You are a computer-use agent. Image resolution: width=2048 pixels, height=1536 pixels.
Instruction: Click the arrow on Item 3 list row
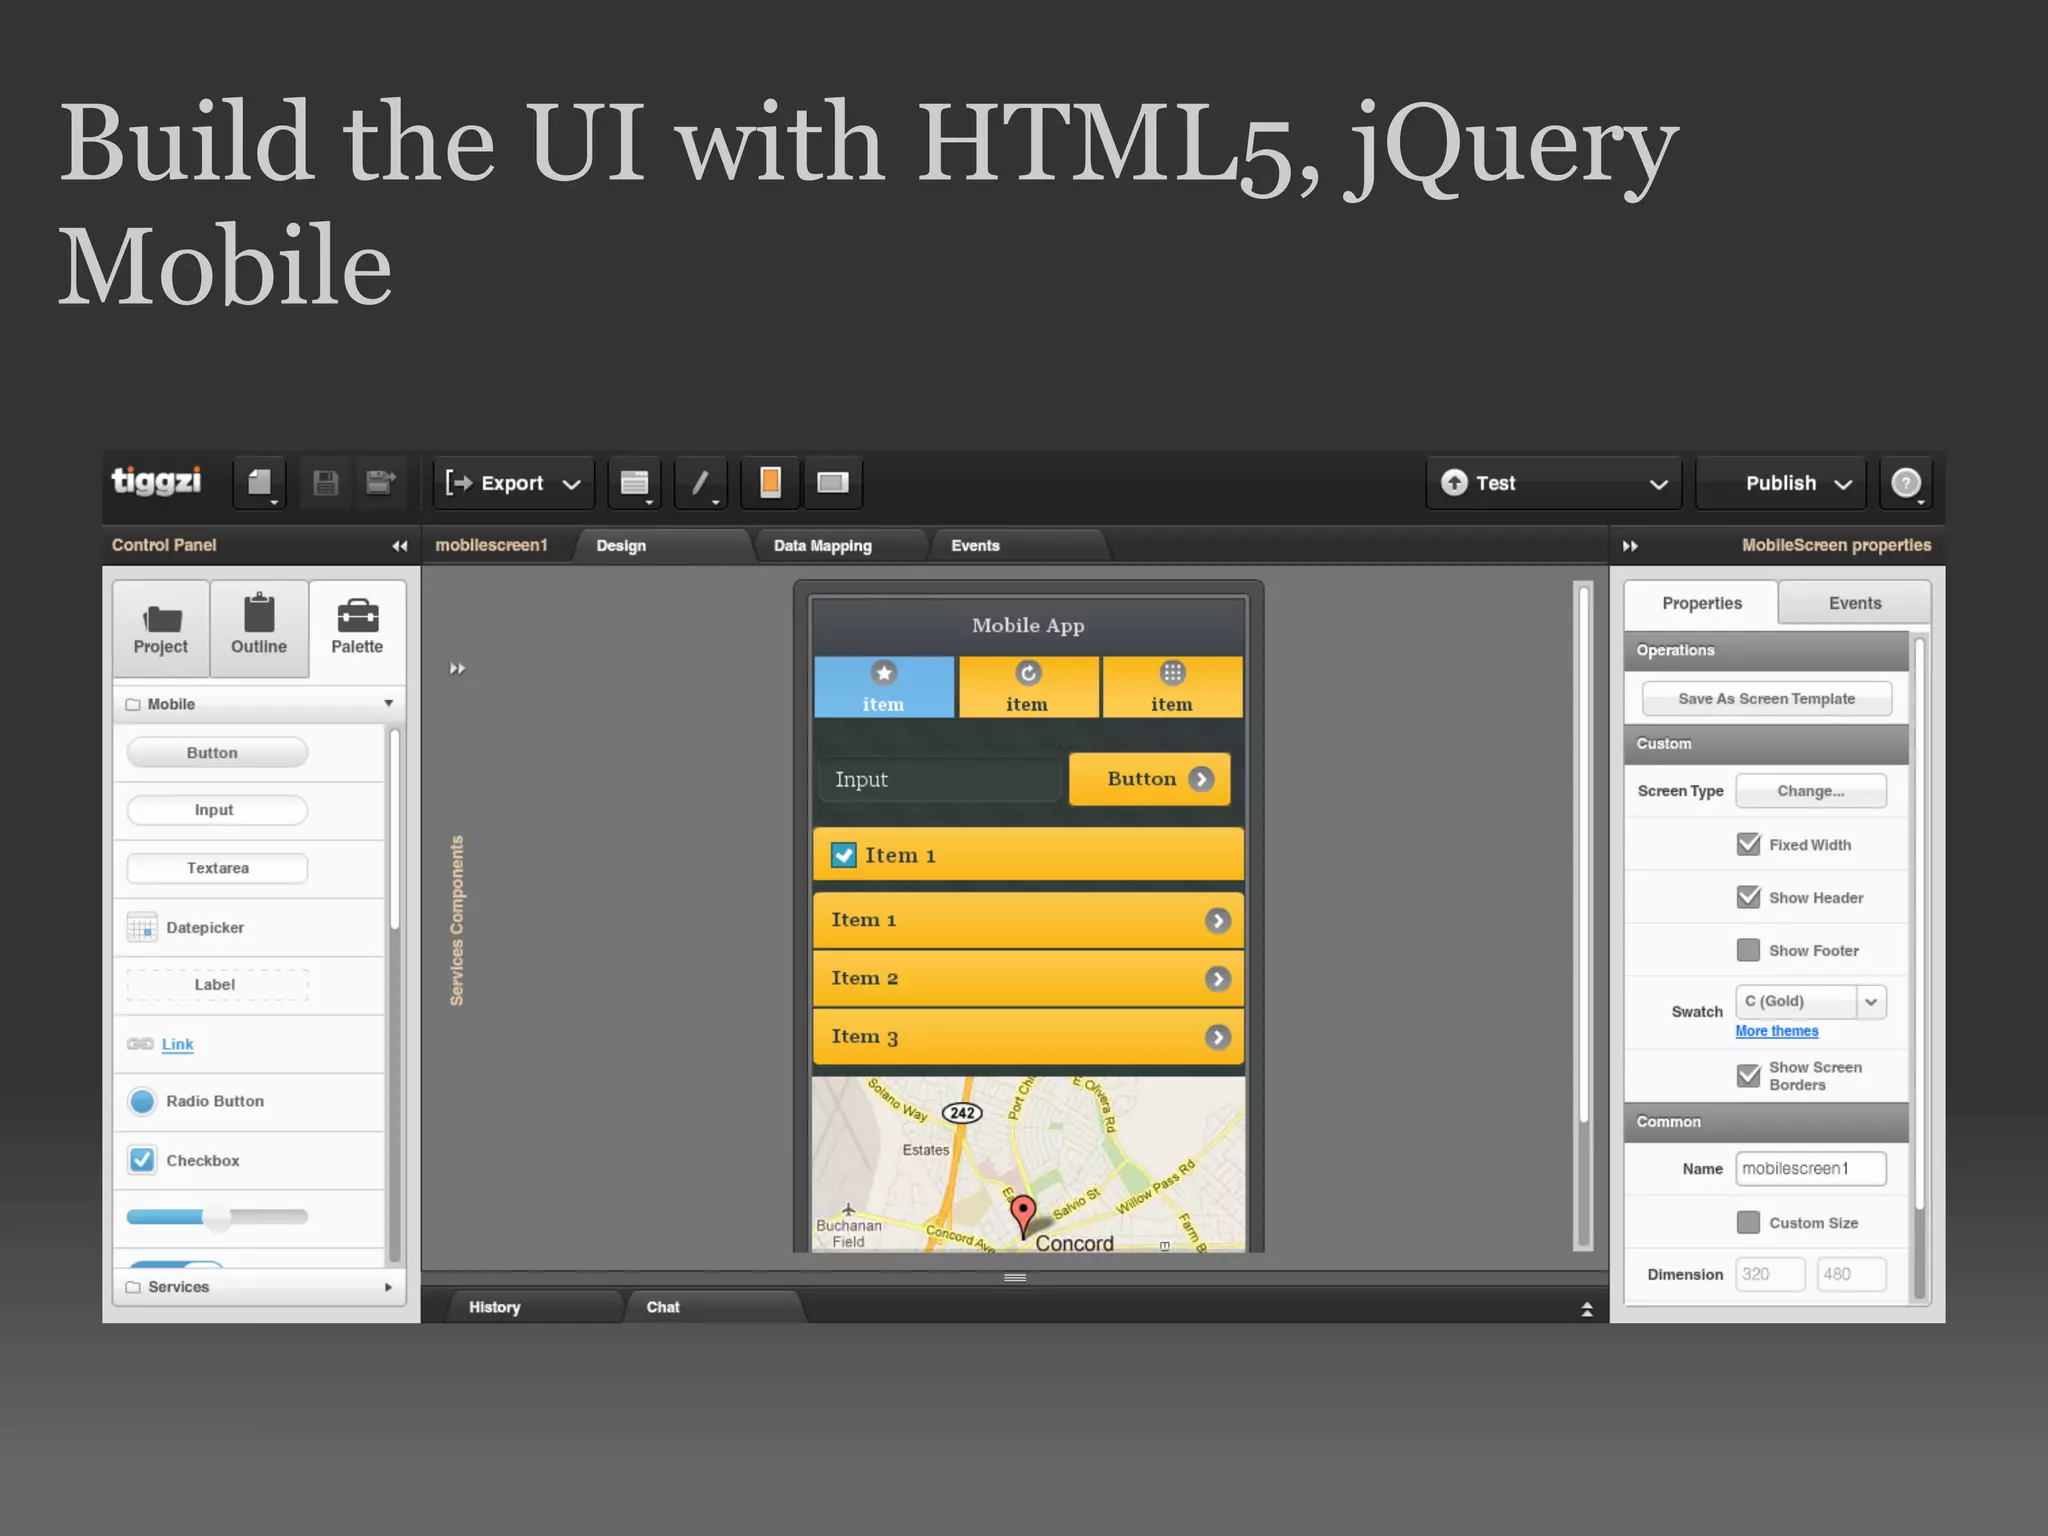pyautogui.click(x=1217, y=1037)
